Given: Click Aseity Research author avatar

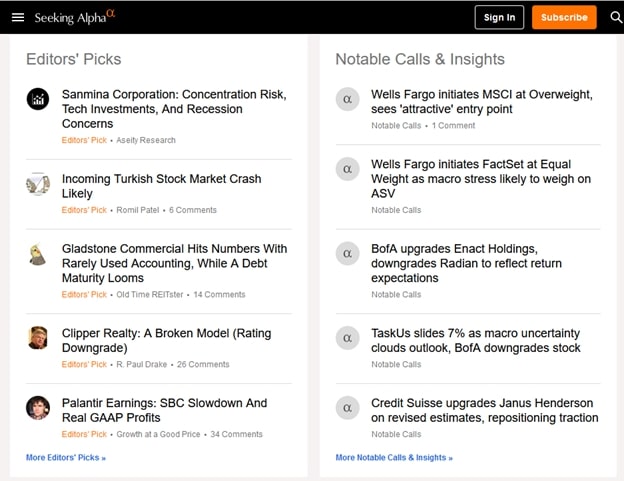Looking at the screenshot, I should (38, 99).
